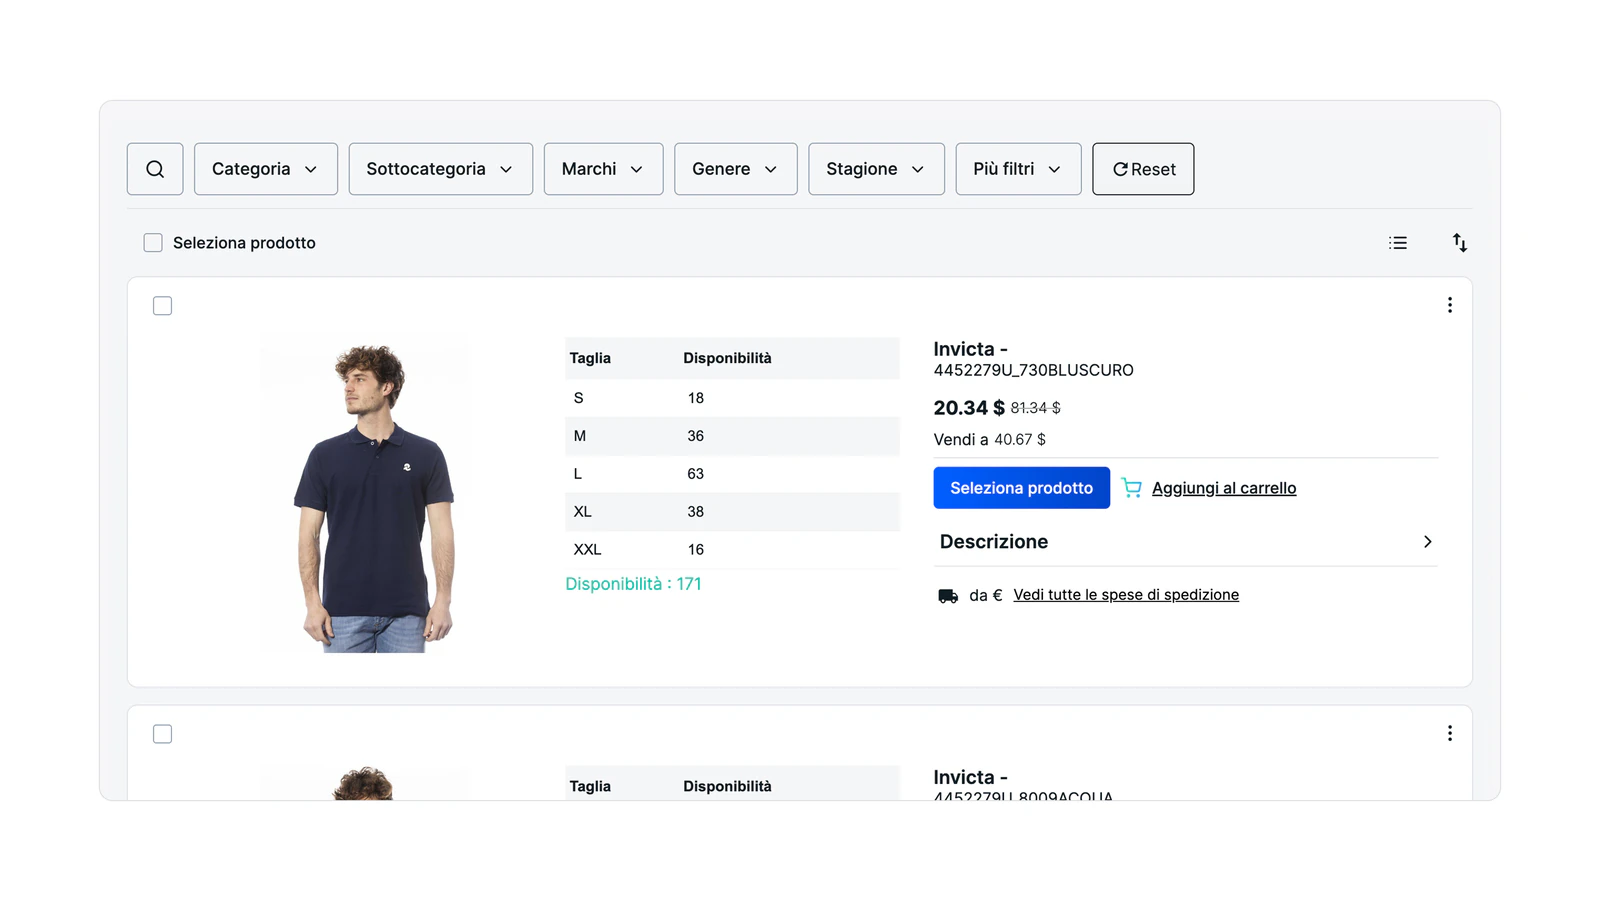Open the search magnifier button
The height and width of the screenshot is (900, 1600).
155,169
